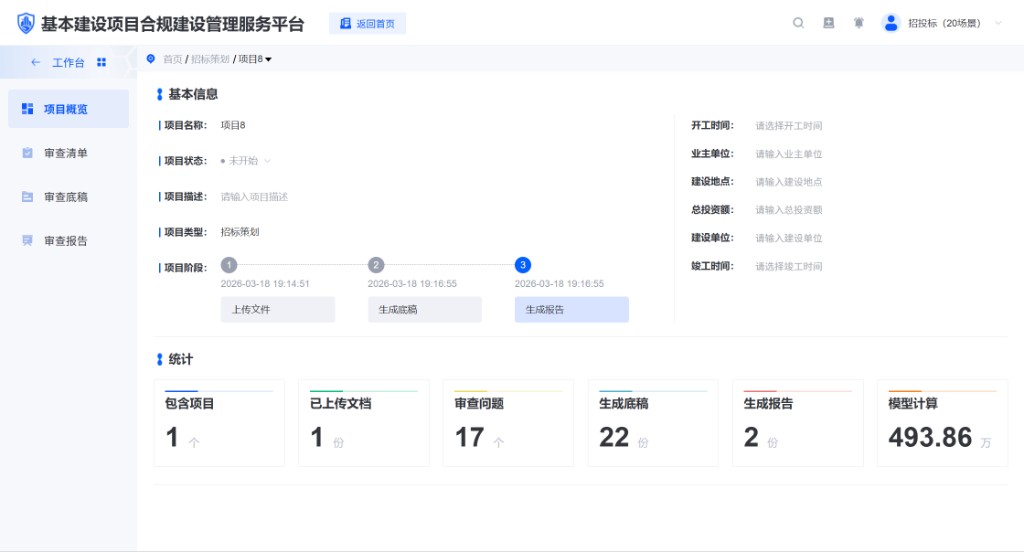Click the 建设地点 input field
The image size is (1024, 552).
[788, 182]
